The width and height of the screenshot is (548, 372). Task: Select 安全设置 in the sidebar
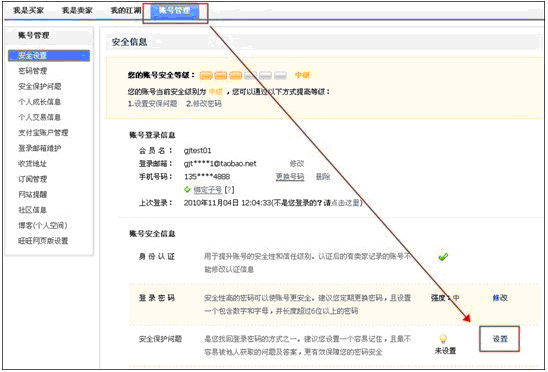tap(49, 56)
